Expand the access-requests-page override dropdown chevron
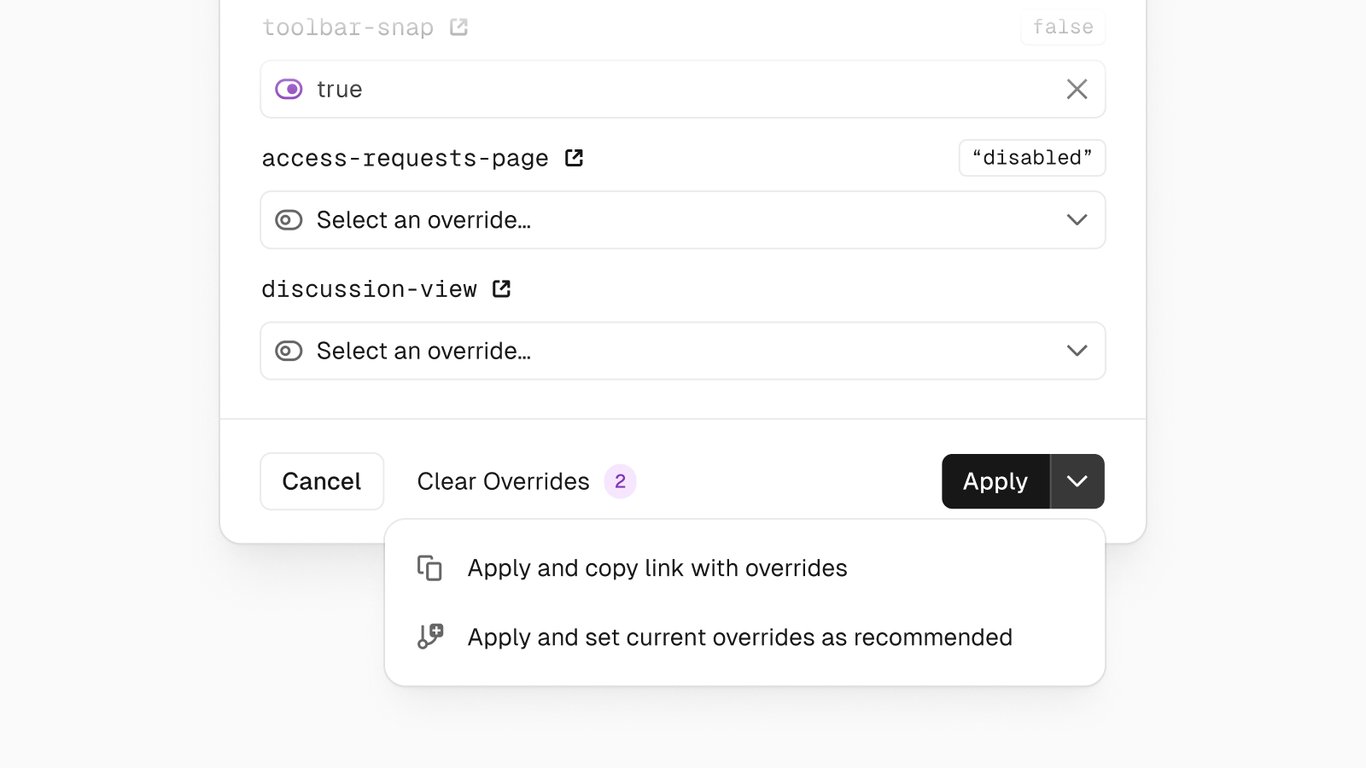The image size is (1366, 768). coord(1077,220)
